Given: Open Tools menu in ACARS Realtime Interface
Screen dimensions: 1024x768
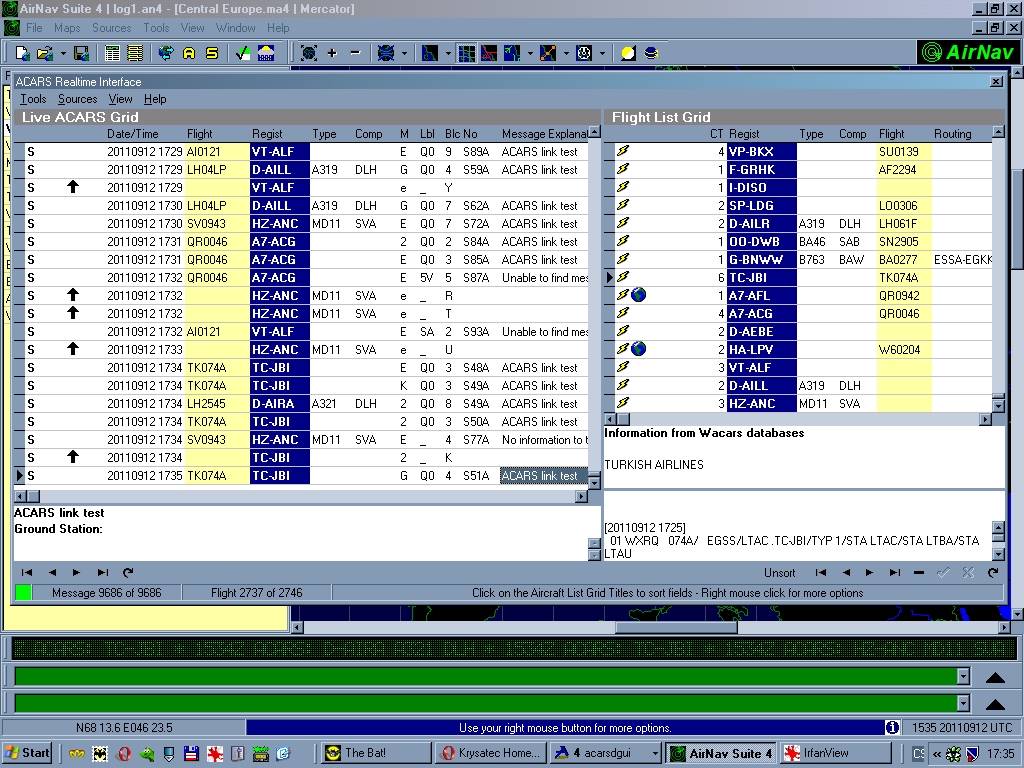Looking at the screenshot, I should point(33,99).
